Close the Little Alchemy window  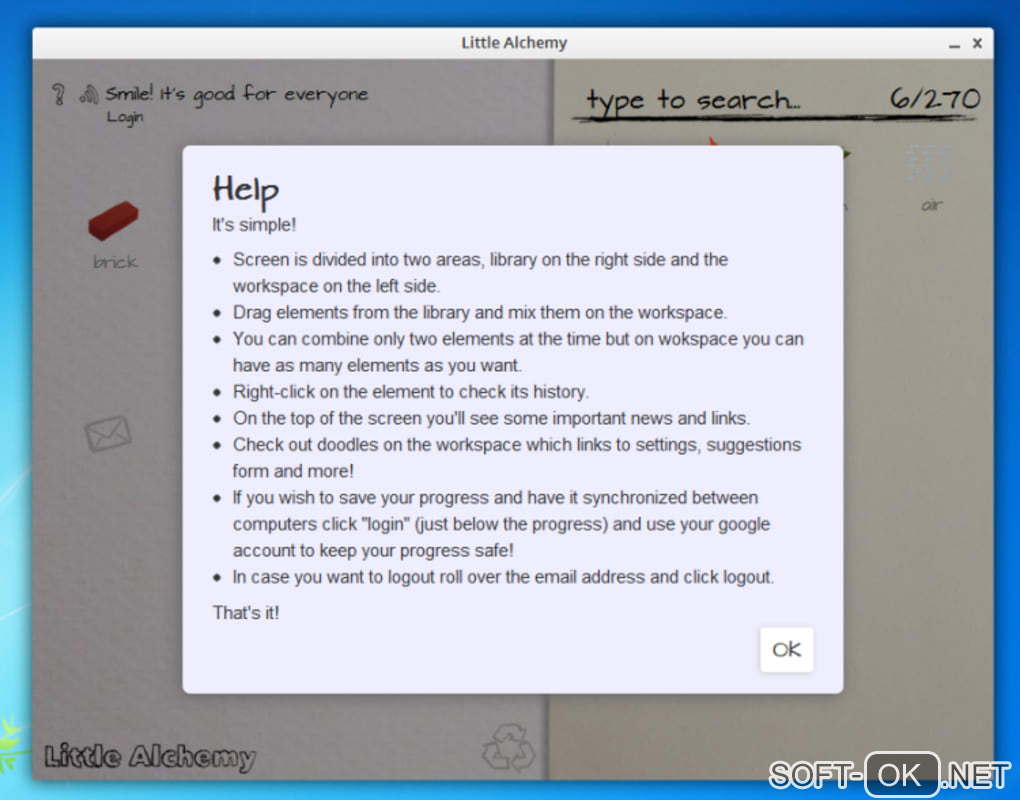(x=977, y=43)
